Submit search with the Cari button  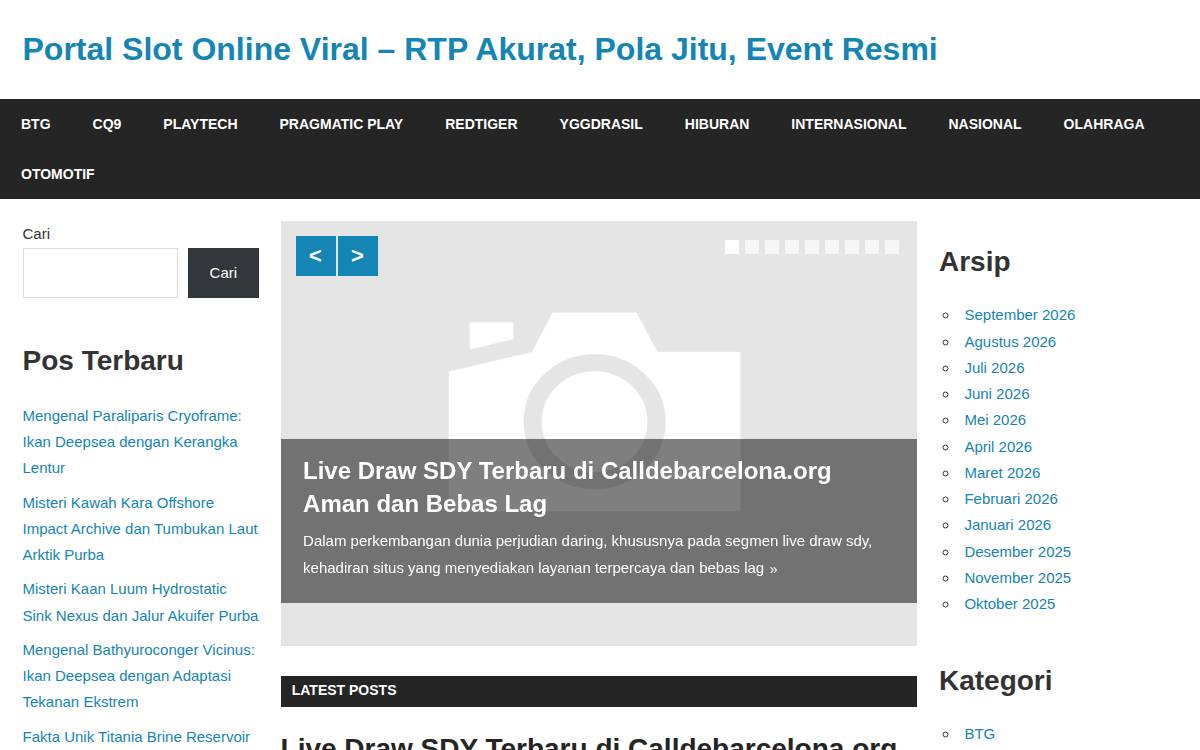[x=223, y=273]
